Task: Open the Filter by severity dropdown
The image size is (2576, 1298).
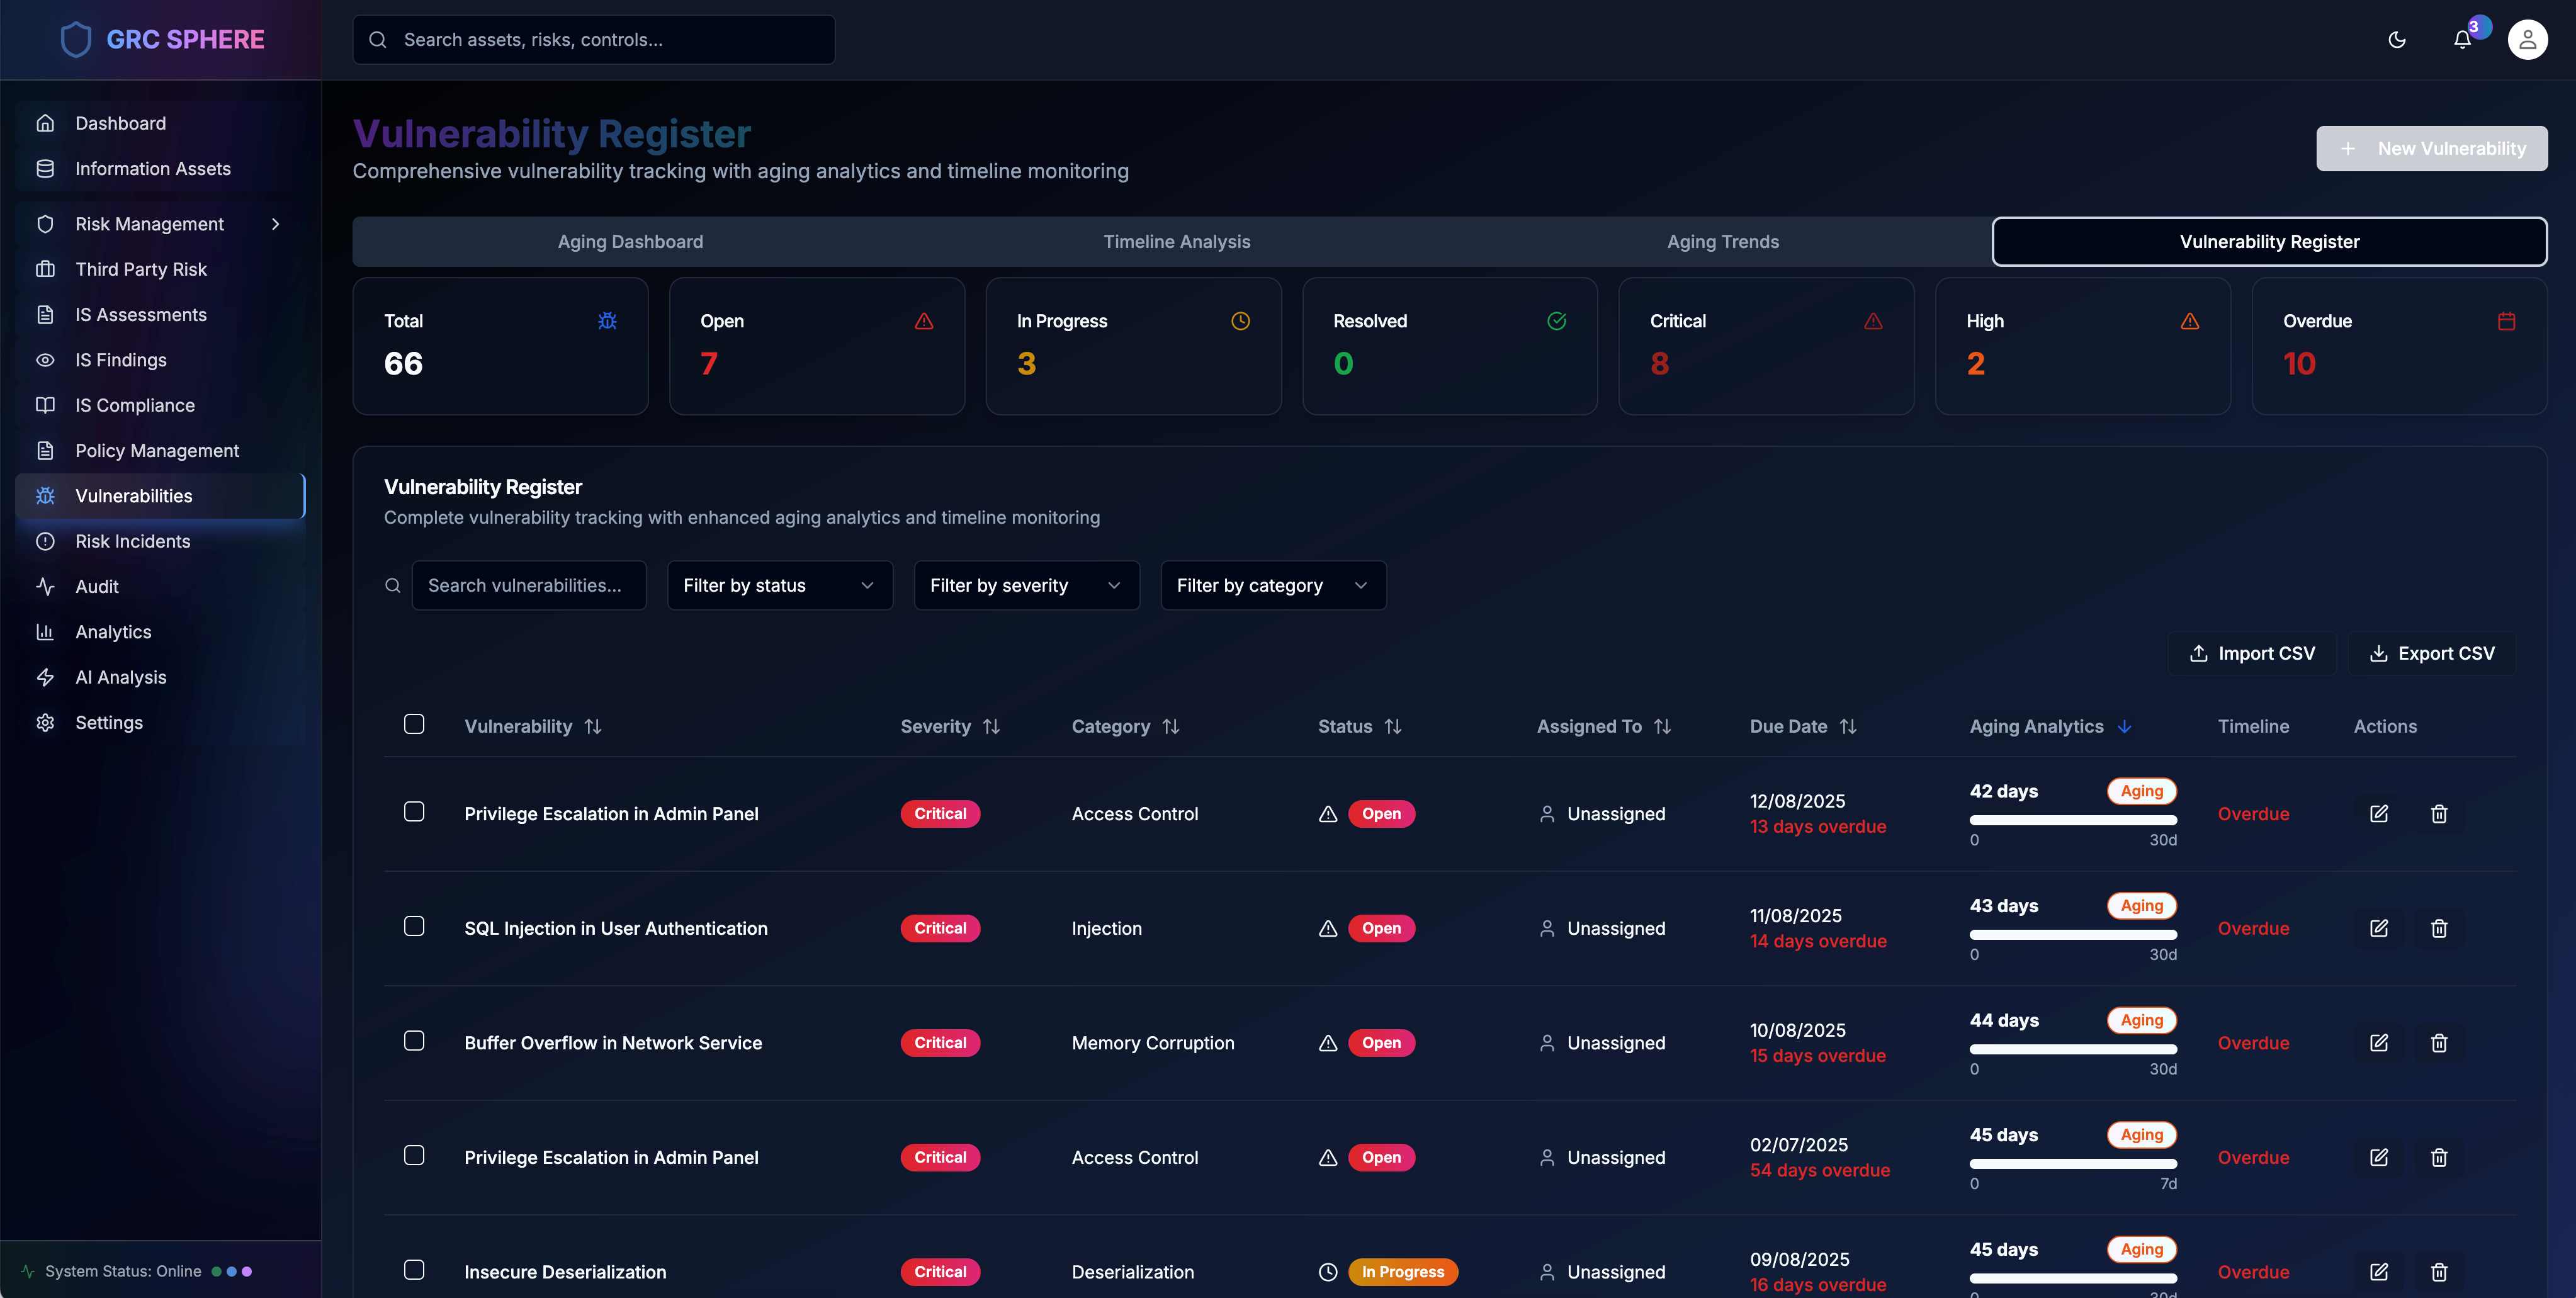Action: (x=1025, y=586)
